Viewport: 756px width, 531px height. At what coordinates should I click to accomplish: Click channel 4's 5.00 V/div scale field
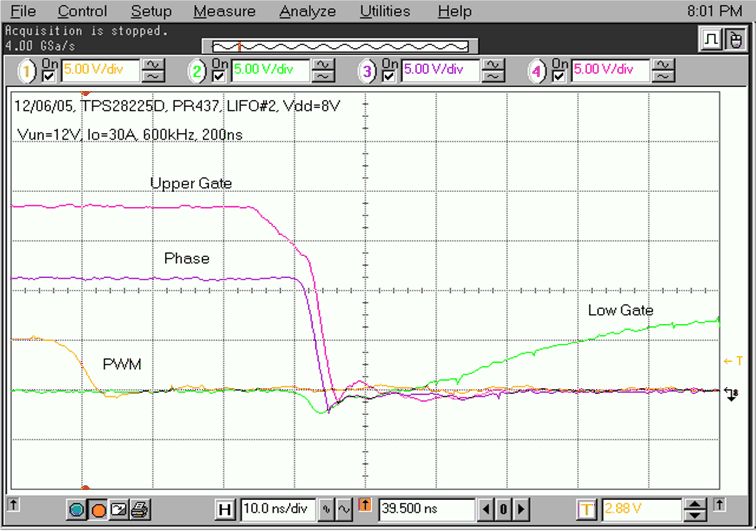coord(610,70)
